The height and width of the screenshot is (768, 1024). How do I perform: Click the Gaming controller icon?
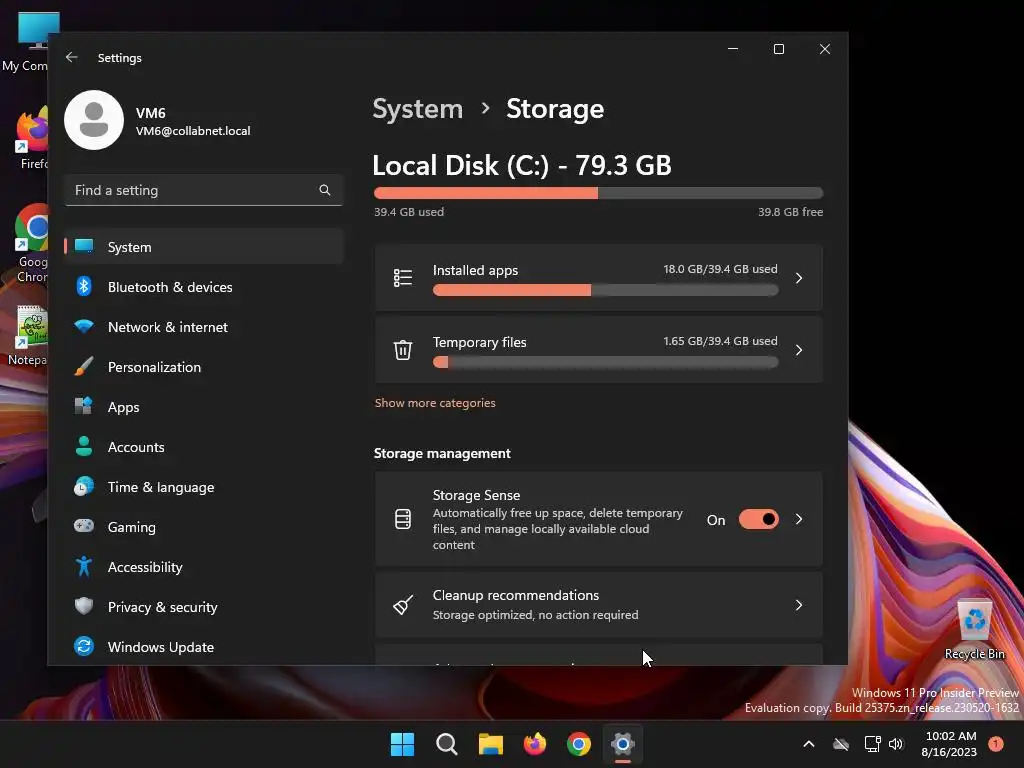point(84,526)
